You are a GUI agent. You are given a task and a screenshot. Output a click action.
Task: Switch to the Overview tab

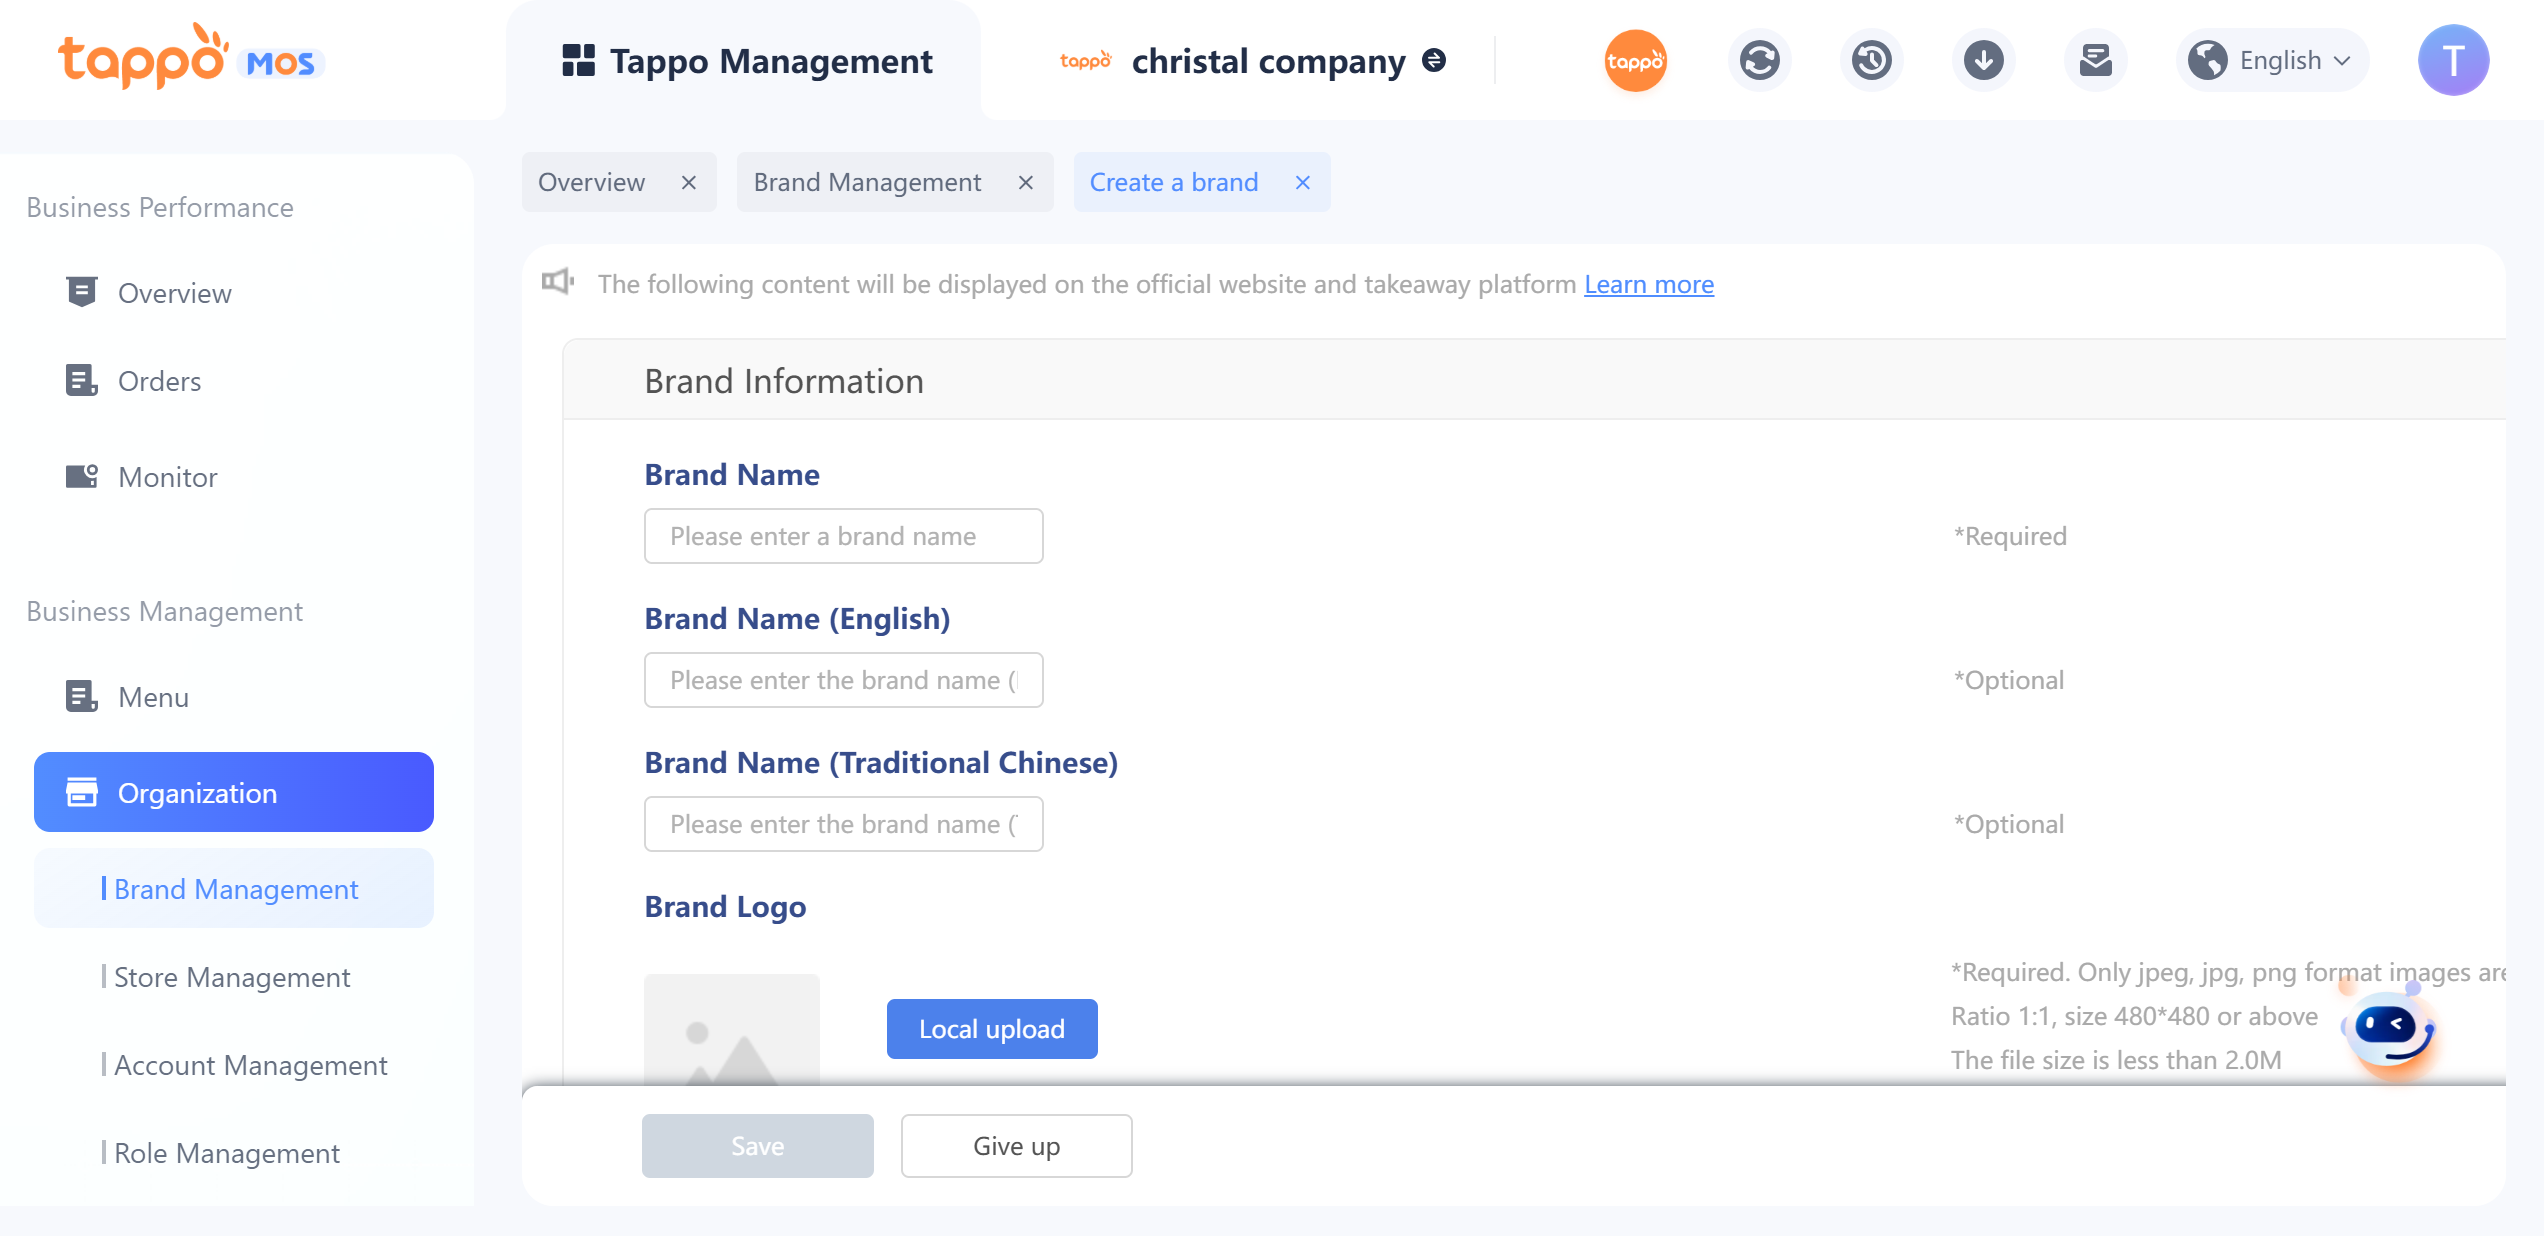click(591, 182)
